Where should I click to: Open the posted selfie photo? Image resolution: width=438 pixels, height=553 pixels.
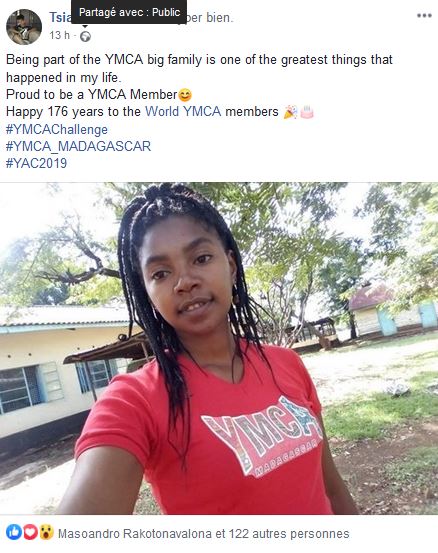[219, 348]
